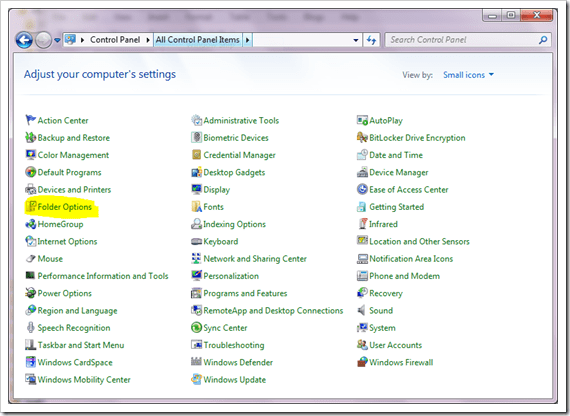570x416 pixels.
Task: Open Display settings link
Action: tap(217, 190)
